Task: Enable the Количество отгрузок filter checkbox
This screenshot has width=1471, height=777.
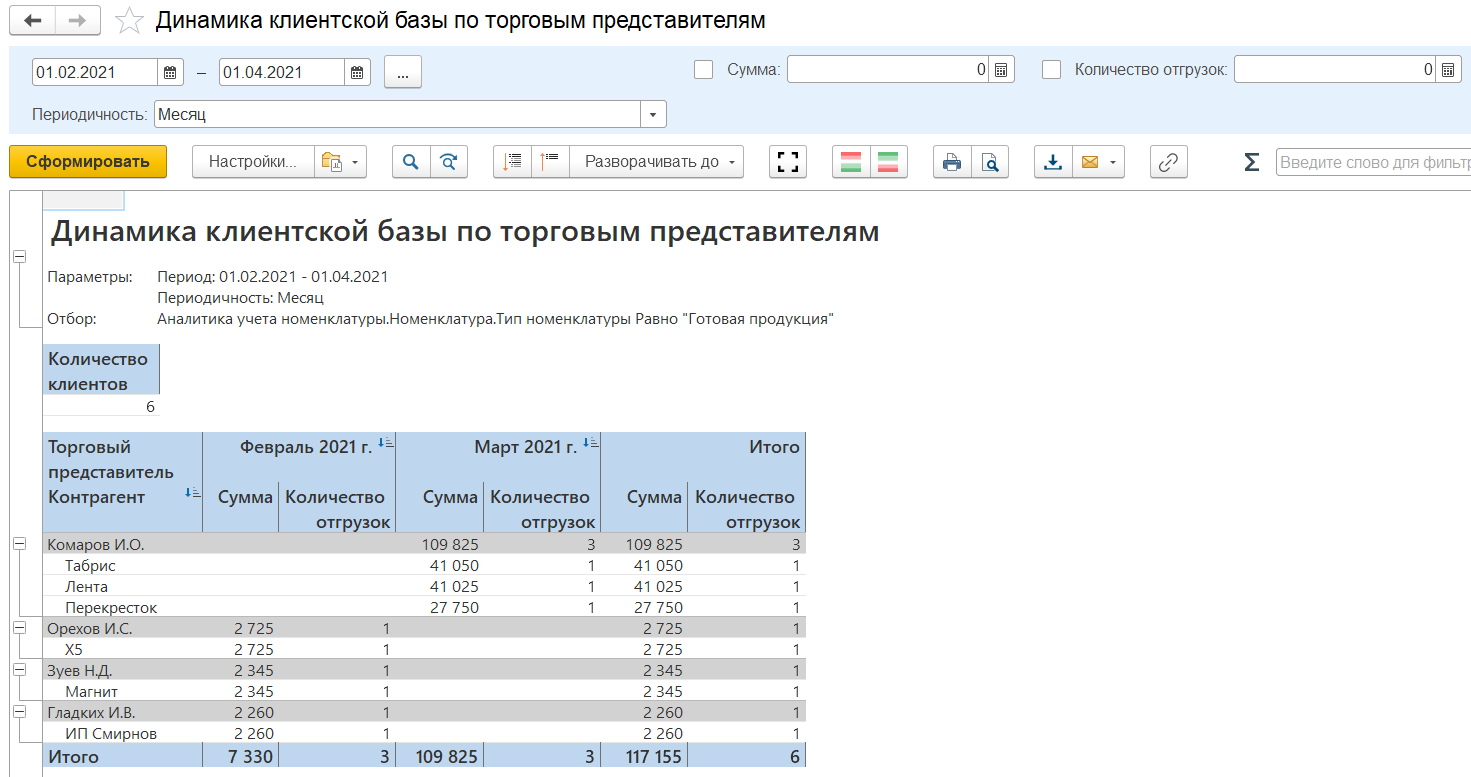Action: 1051,70
